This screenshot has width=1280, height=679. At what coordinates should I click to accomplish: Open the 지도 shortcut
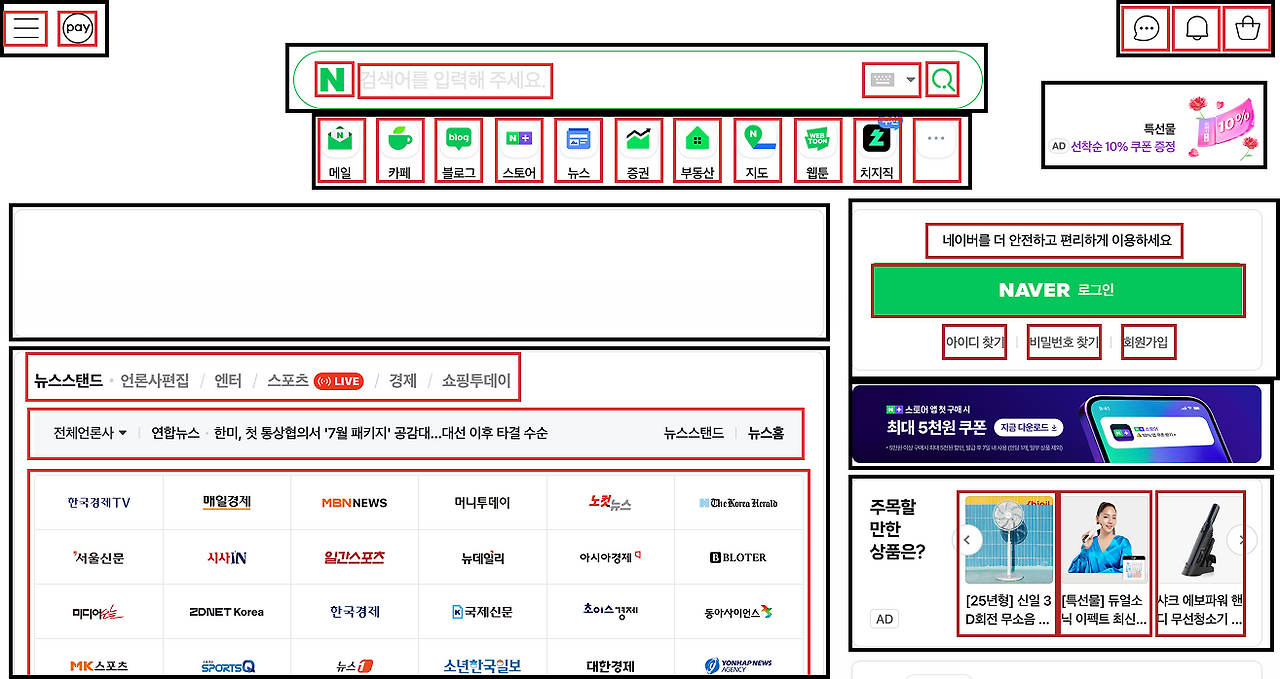point(757,150)
